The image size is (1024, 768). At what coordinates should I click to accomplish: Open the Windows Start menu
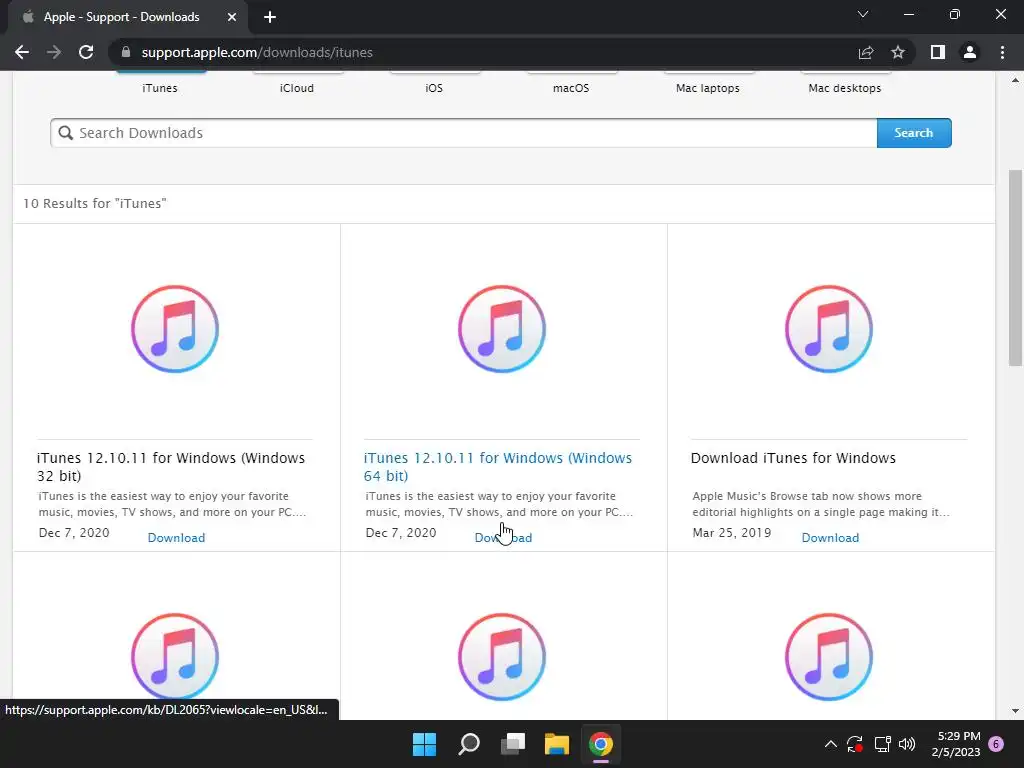click(x=424, y=744)
